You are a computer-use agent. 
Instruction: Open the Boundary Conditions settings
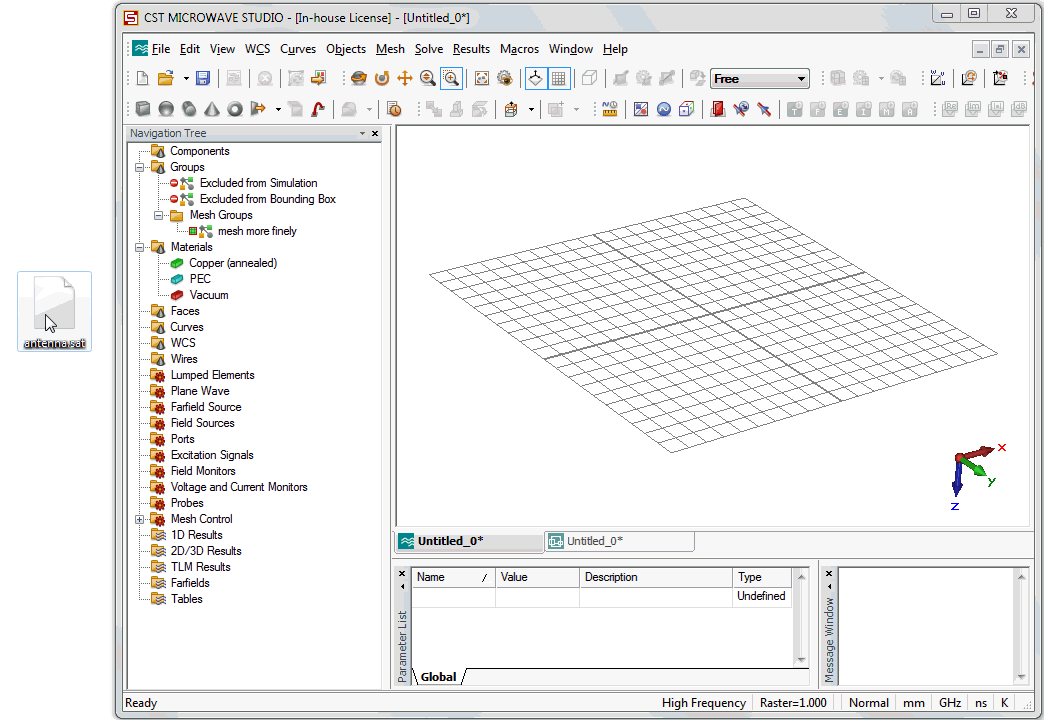pos(686,109)
